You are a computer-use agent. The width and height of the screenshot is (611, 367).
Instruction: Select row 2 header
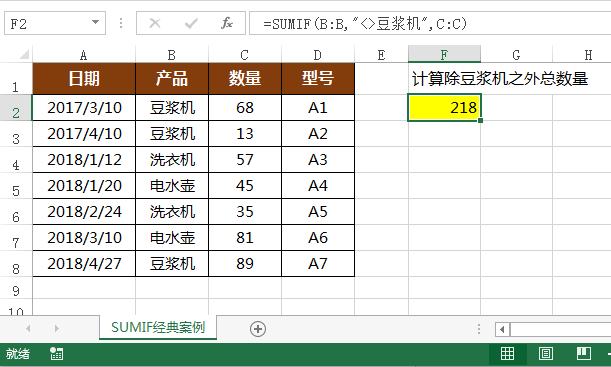click(x=16, y=108)
